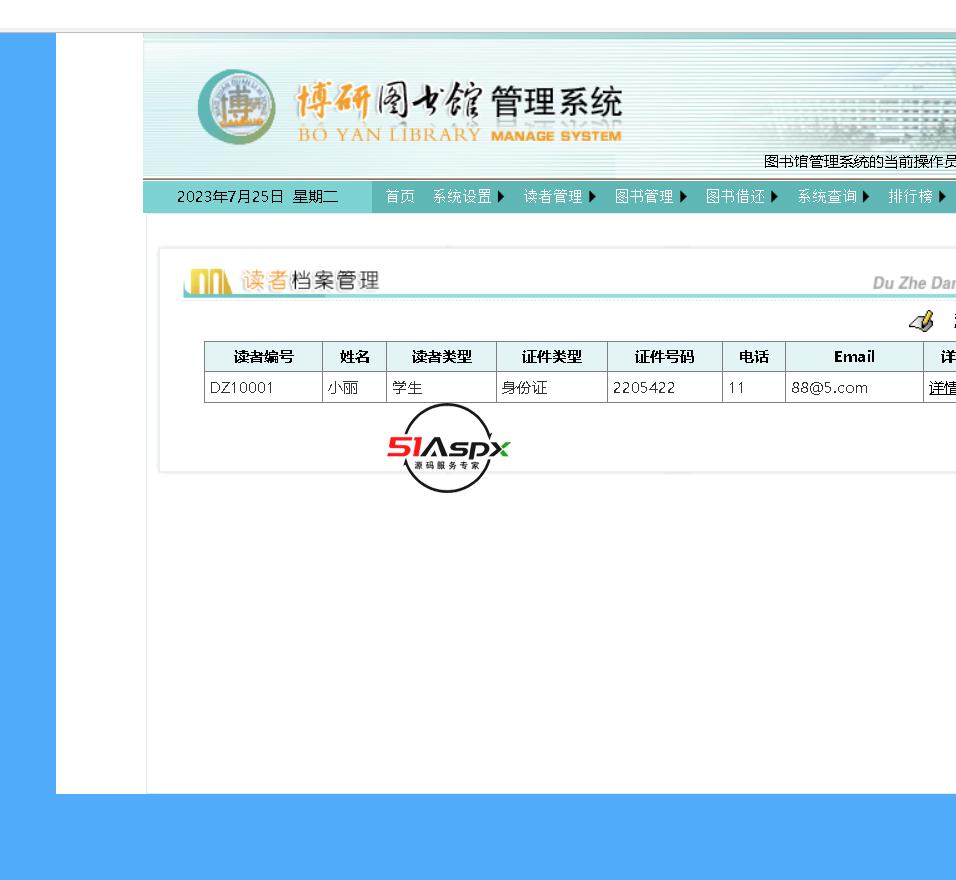Select the ID type cell 身份证

[552, 388]
